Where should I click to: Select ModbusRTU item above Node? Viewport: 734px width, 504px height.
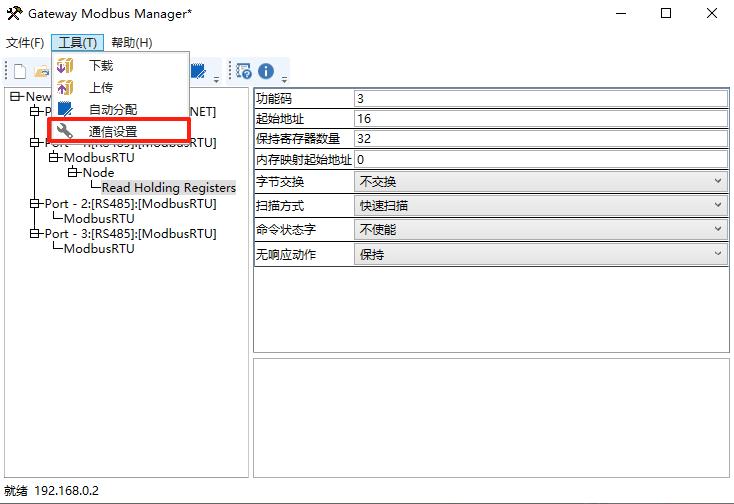tap(99, 158)
